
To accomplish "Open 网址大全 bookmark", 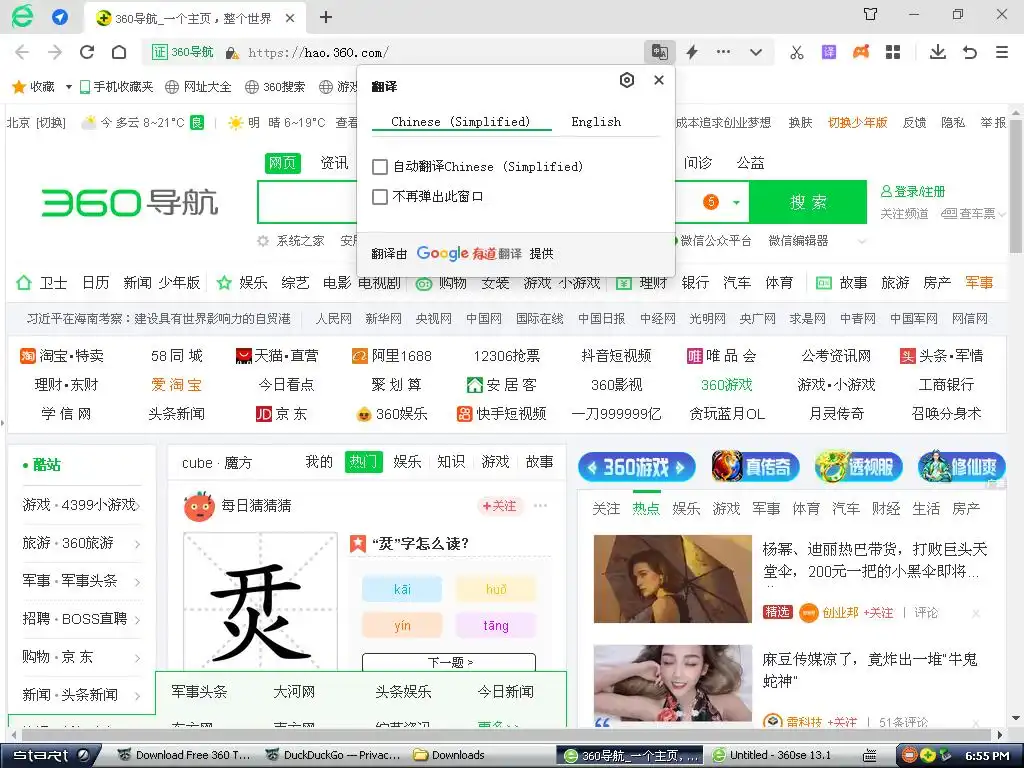I will coord(199,86).
